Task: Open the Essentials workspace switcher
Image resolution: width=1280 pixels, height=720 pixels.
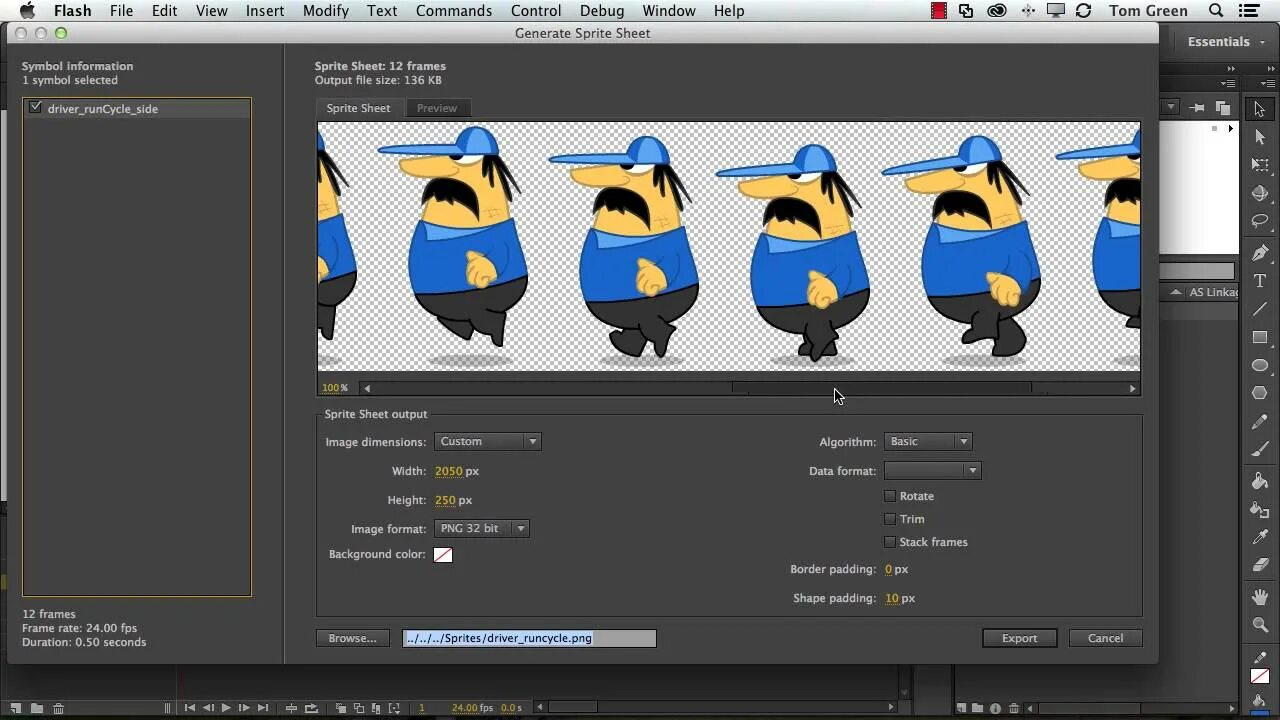Action: pyautogui.click(x=1226, y=42)
